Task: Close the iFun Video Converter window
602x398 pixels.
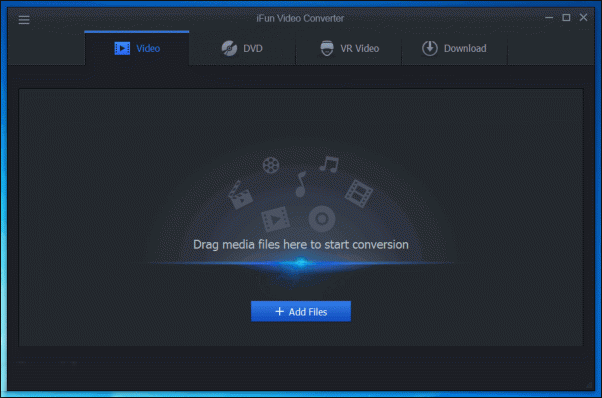Action: tap(583, 18)
